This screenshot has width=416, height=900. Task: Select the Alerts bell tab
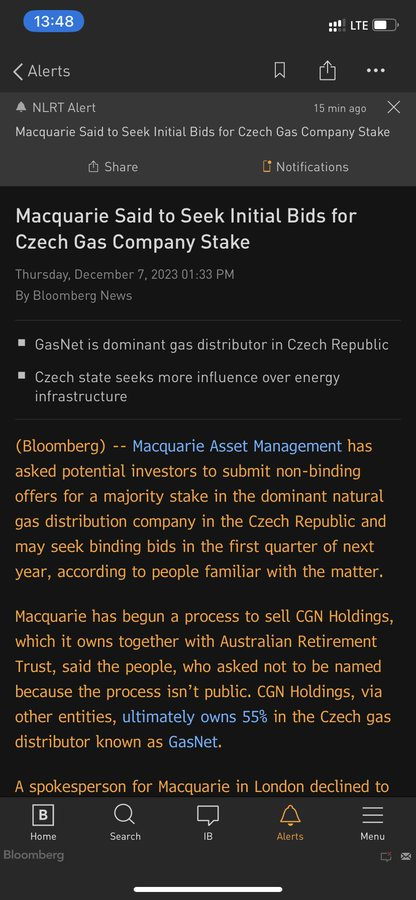point(290,823)
